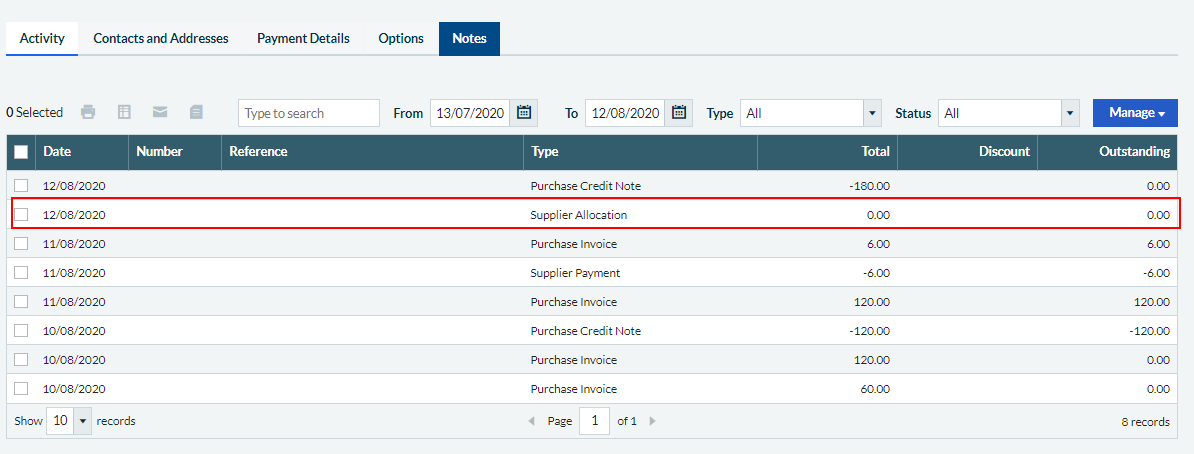Check the Supplier Allocation row checkbox
Image resolution: width=1194 pixels, height=454 pixels.
coord(21,215)
